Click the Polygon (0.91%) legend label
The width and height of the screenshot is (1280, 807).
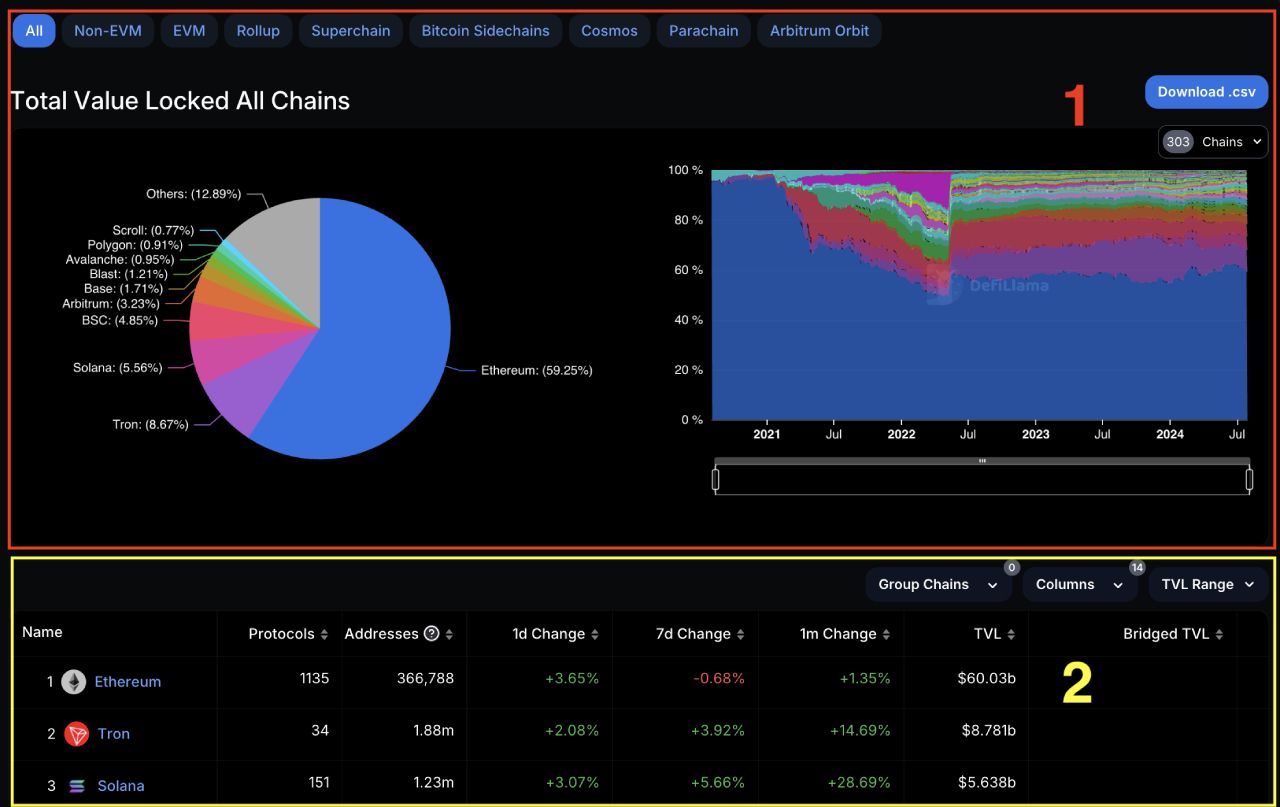pyautogui.click(x=135, y=245)
